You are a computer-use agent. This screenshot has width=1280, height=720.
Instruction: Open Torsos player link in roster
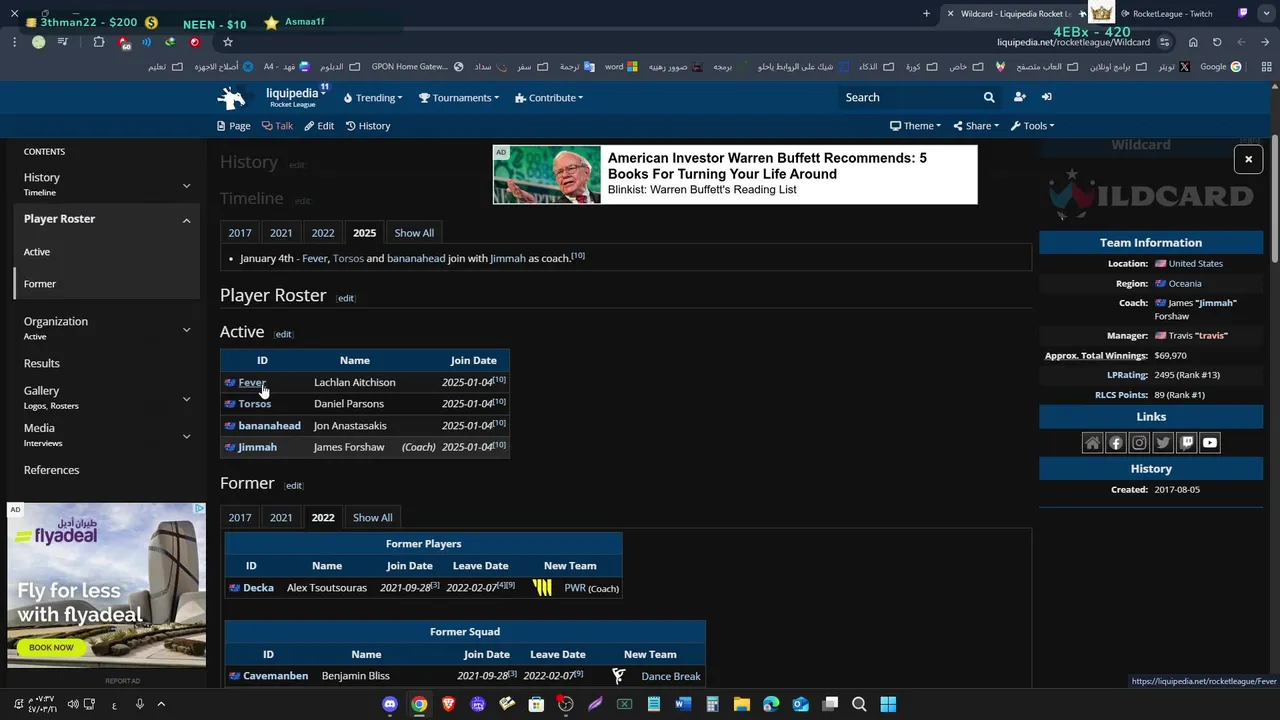254,404
